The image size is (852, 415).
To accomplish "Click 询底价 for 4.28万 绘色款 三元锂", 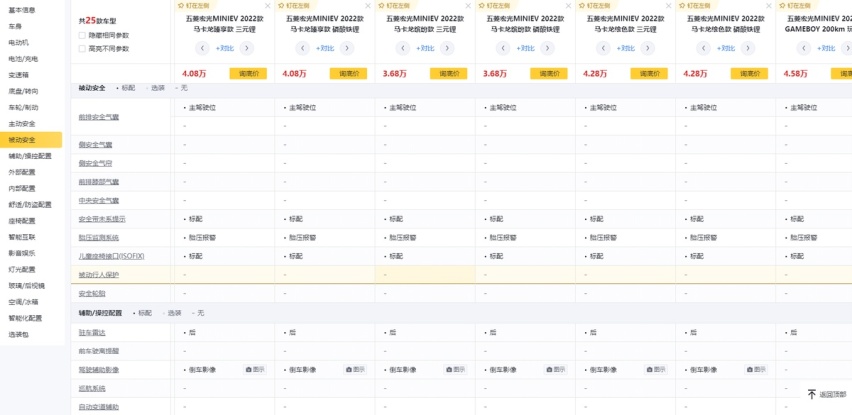I will 649,74.
